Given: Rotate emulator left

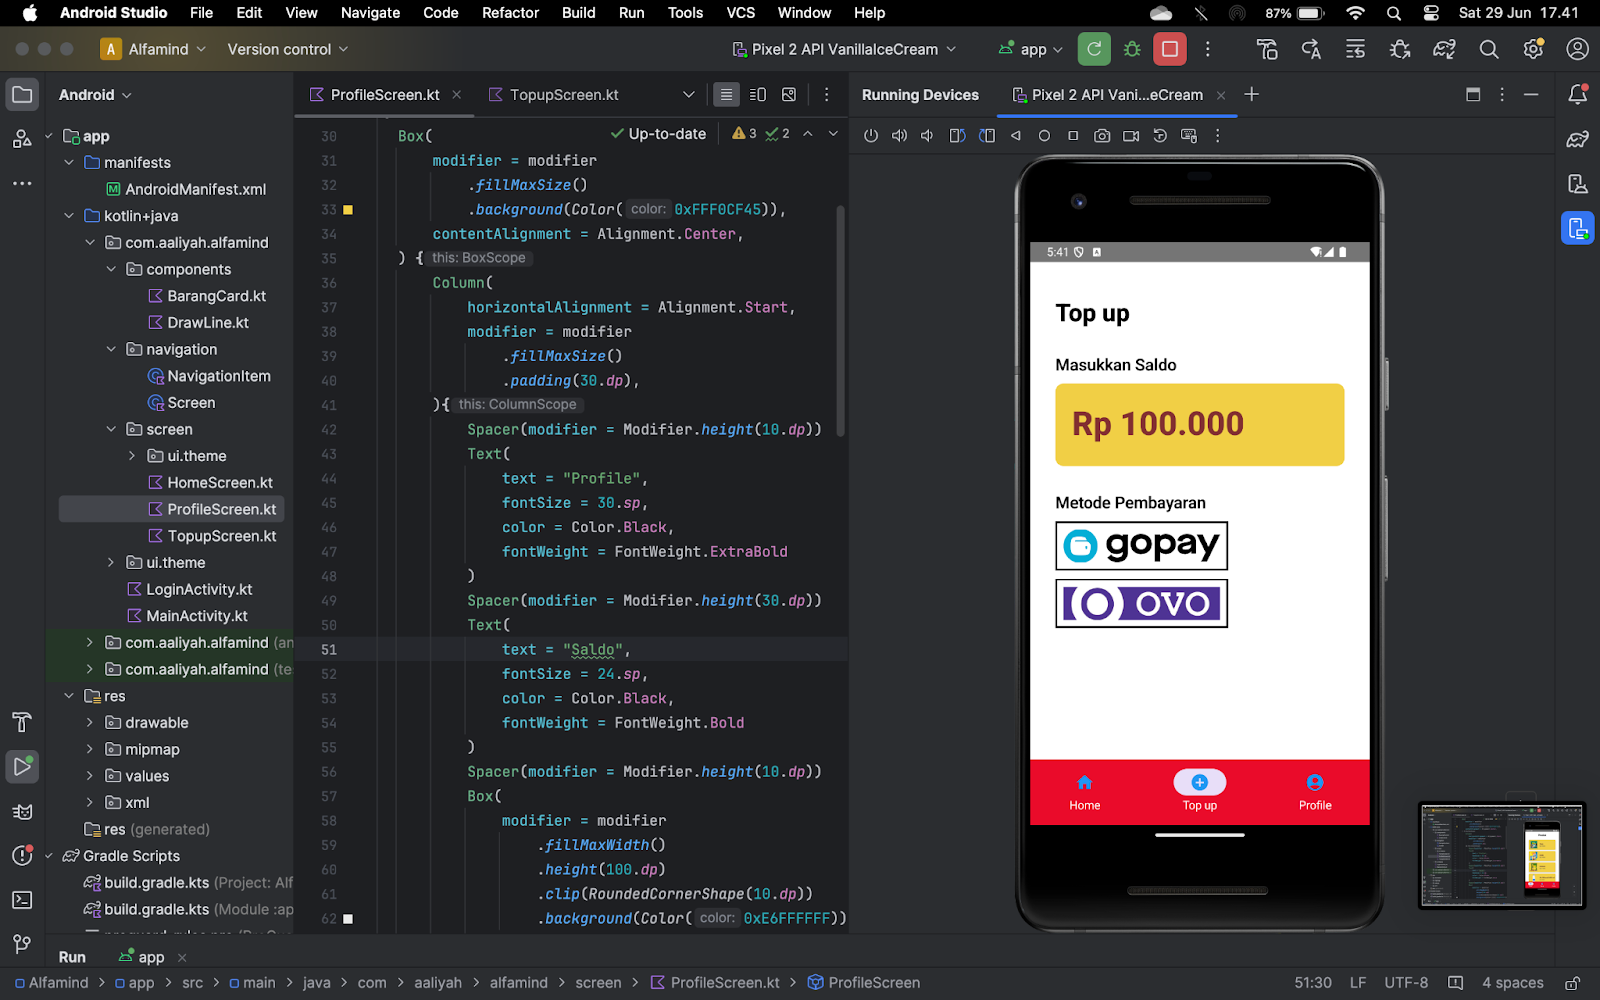Looking at the screenshot, I should pyautogui.click(x=957, y=136).
